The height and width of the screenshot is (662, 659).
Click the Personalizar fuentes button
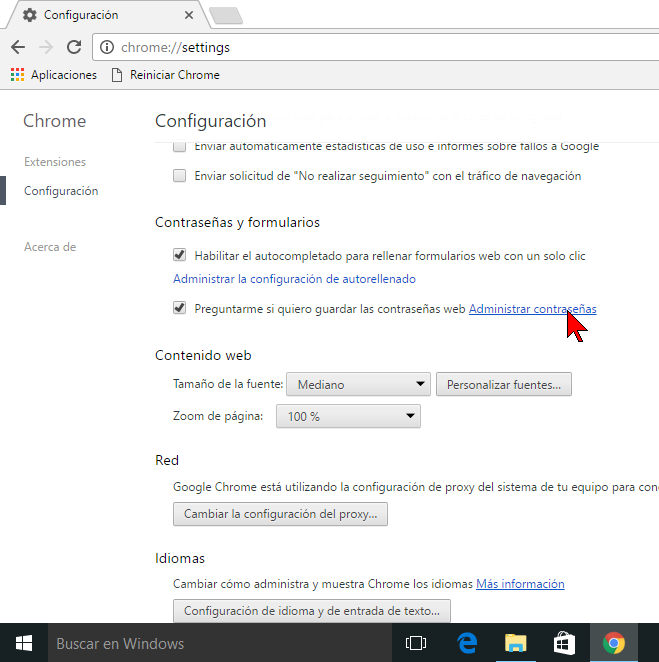[504, 384]
